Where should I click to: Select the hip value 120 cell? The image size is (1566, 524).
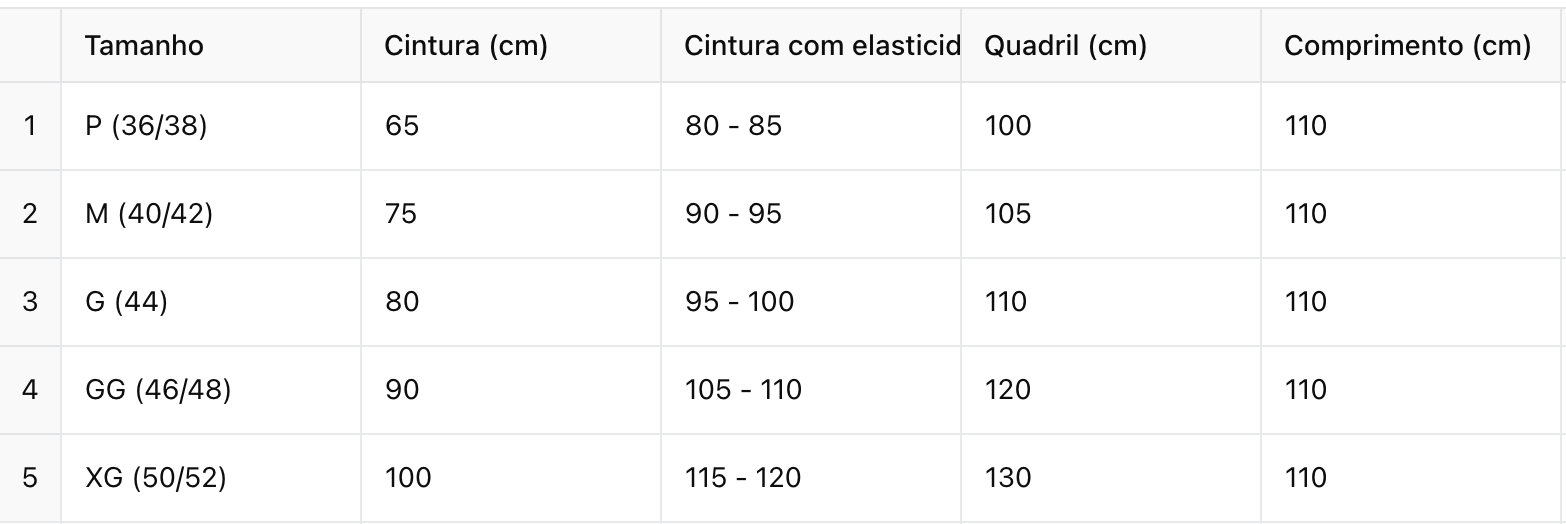pos(1111,390)
